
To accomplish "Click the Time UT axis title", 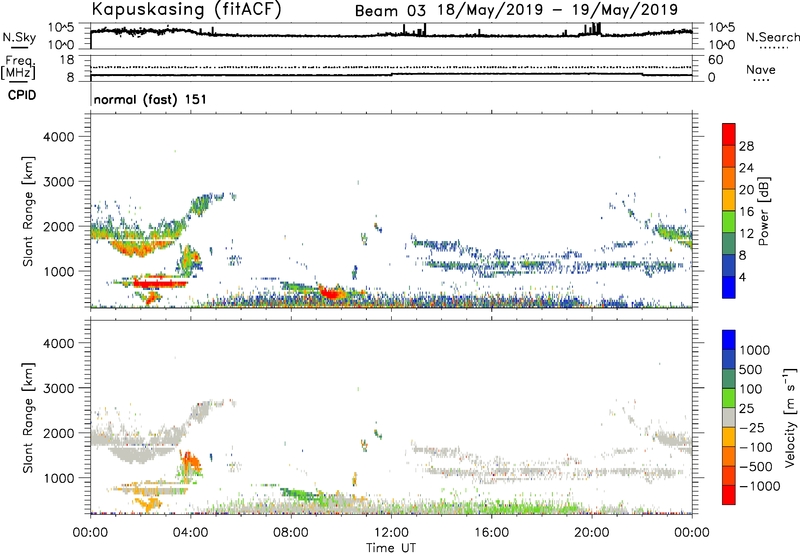I will click(x=391, y=548).
